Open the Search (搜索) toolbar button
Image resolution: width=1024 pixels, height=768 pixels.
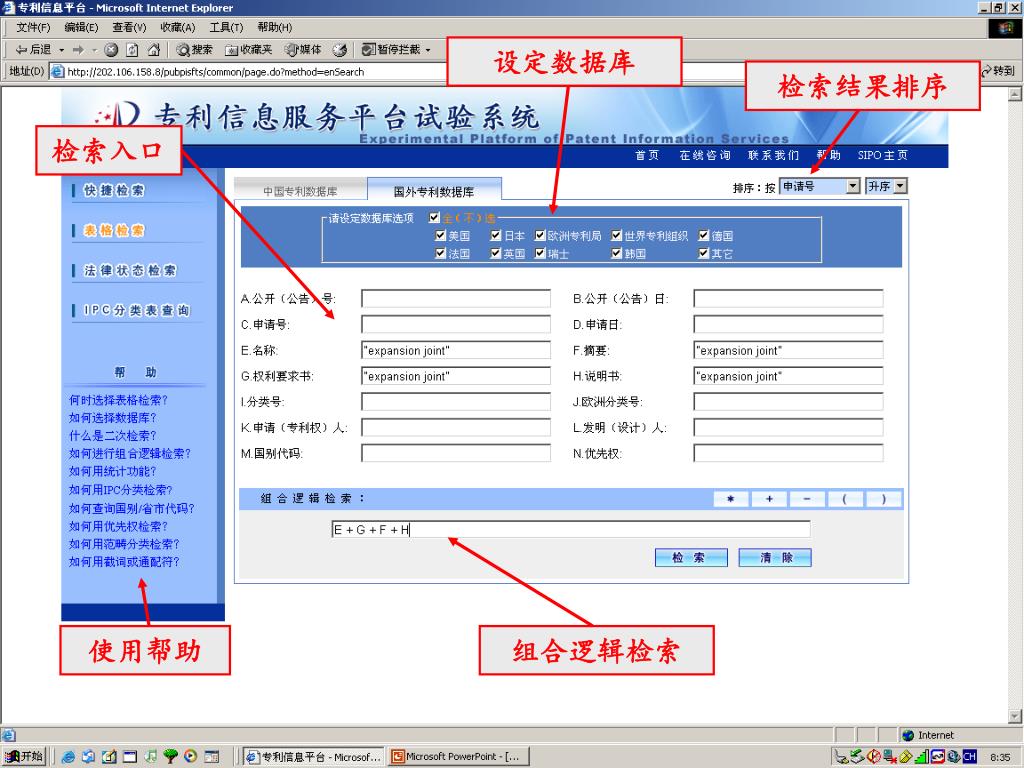[195, 50]
